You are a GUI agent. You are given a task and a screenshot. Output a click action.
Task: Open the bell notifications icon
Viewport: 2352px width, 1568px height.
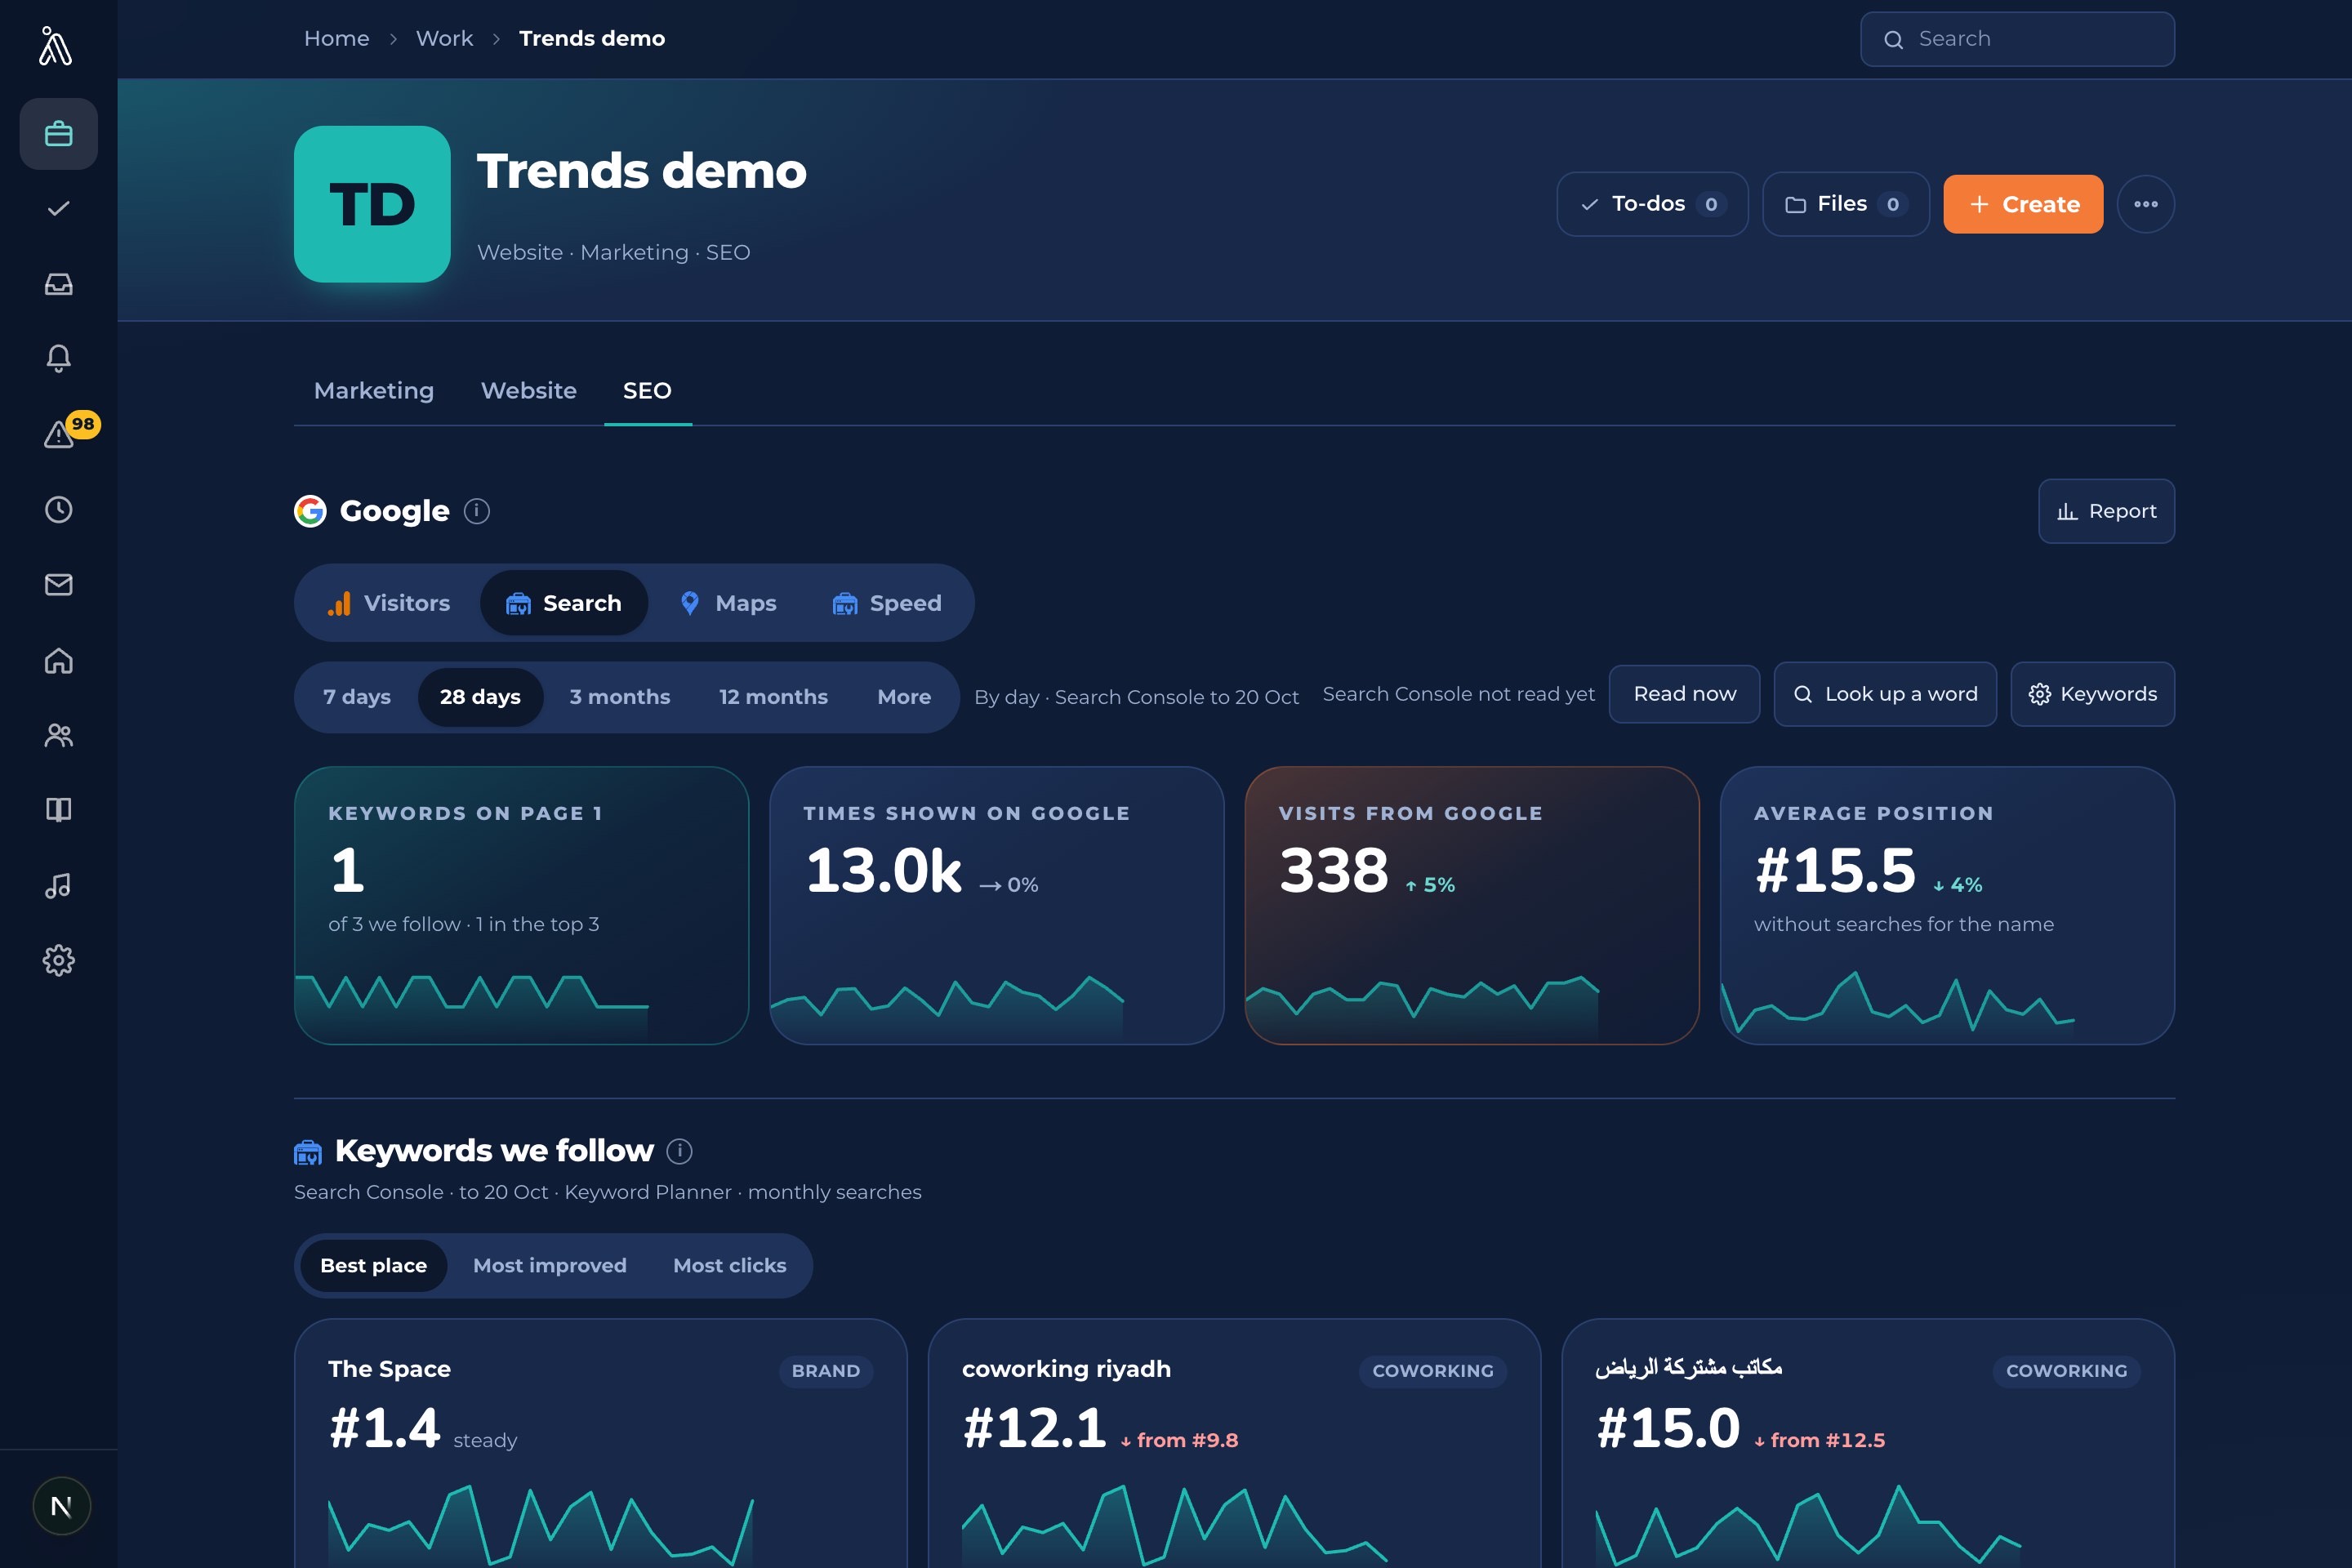(58, 358)
